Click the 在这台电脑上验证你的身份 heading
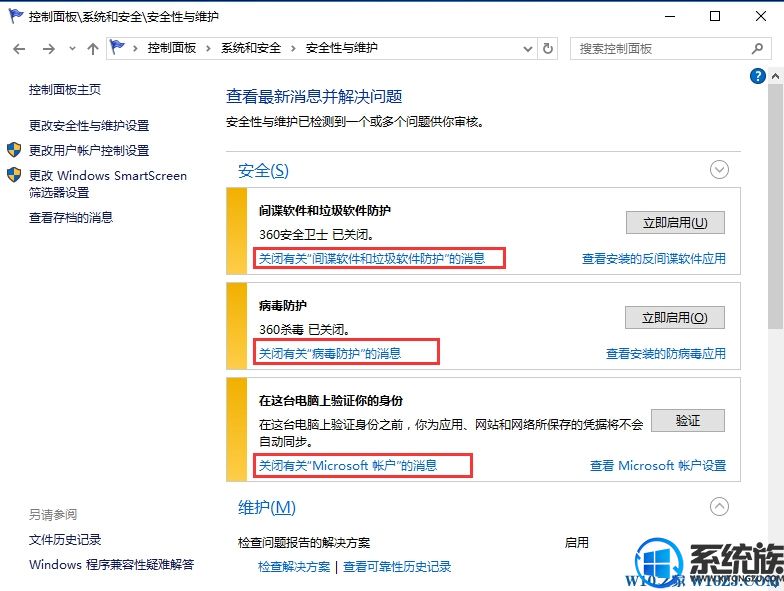This screenshot has height=591, width=784. pyautogui.click(x=330, y=400)
